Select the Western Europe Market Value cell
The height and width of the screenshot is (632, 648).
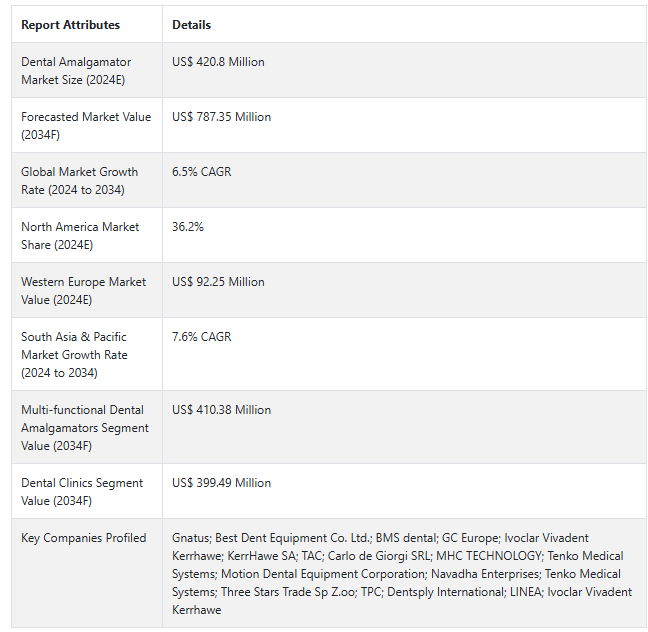click(x=83, y=291)
